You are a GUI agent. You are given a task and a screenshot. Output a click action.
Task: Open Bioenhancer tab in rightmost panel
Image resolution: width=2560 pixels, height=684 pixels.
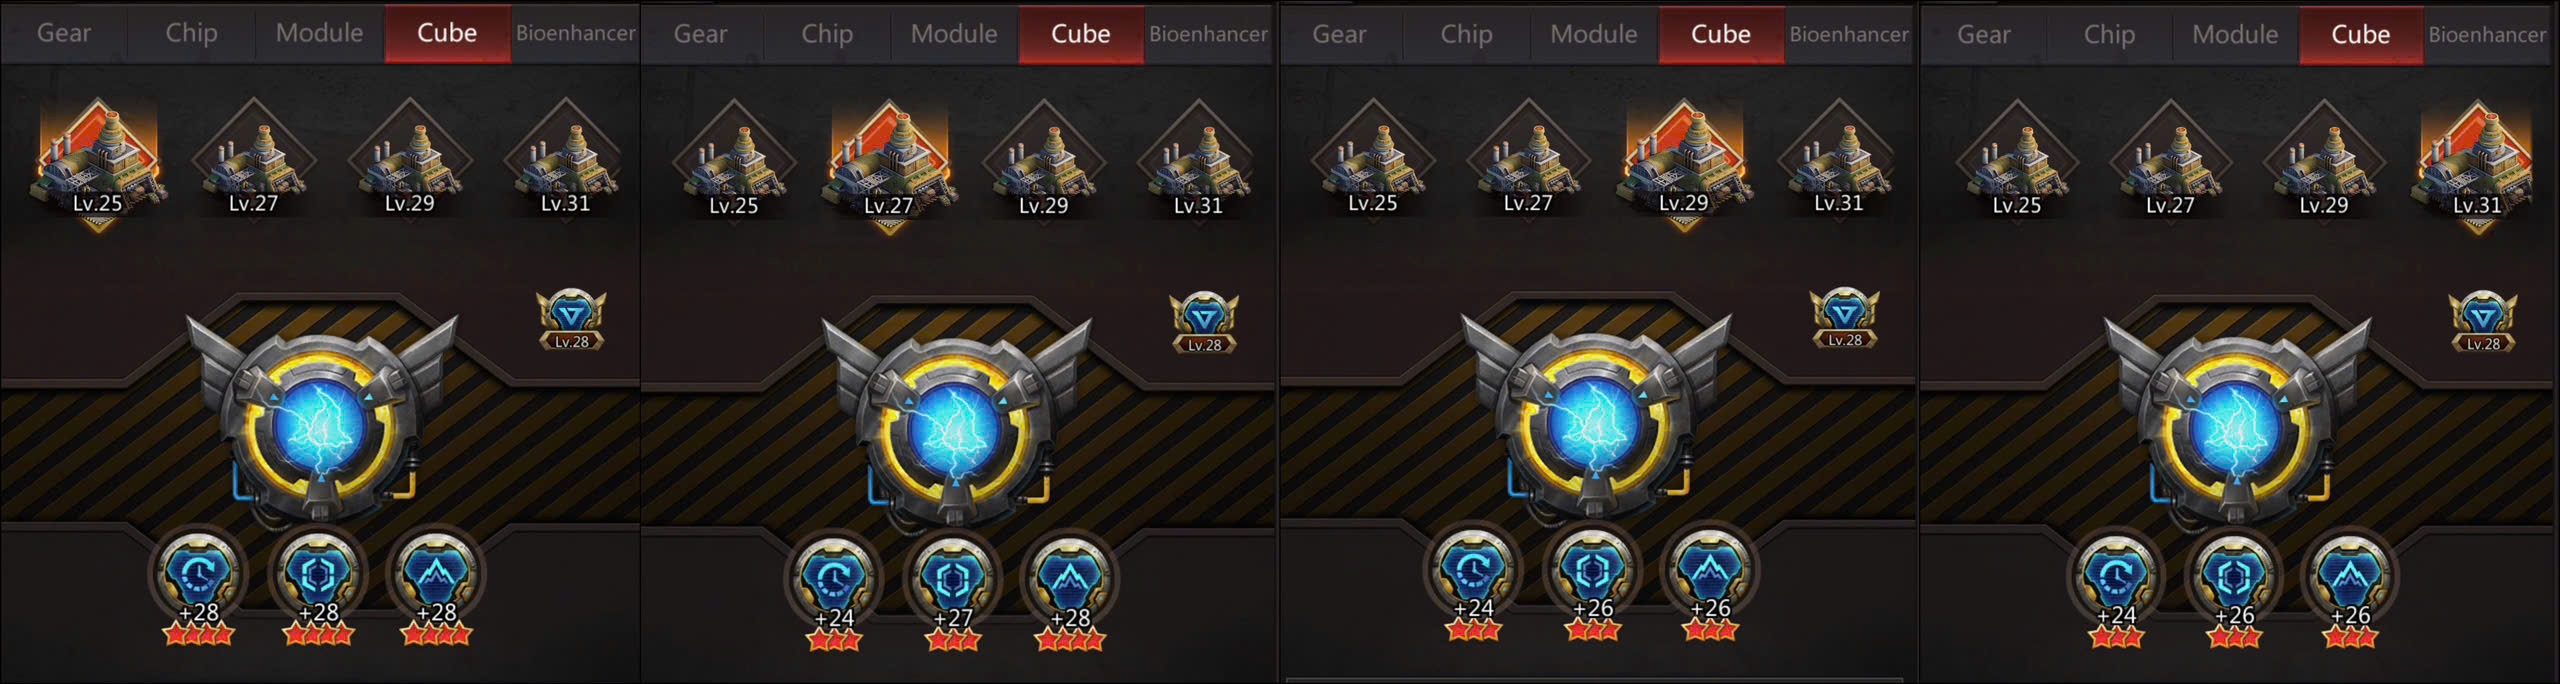pyautogui.click(x=2488, y=34)
